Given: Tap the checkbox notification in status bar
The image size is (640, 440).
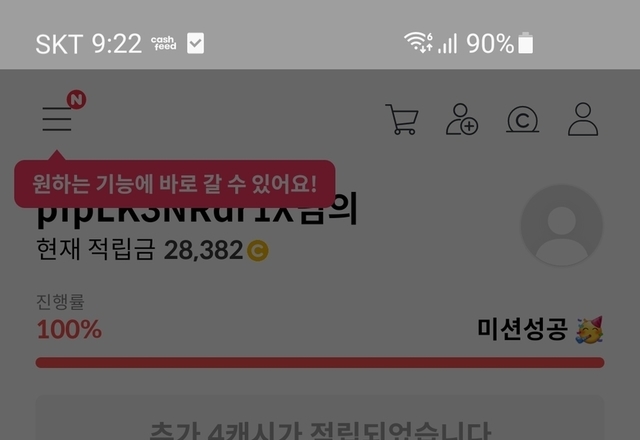Looking at the screenshot, I should click(196, 43).
